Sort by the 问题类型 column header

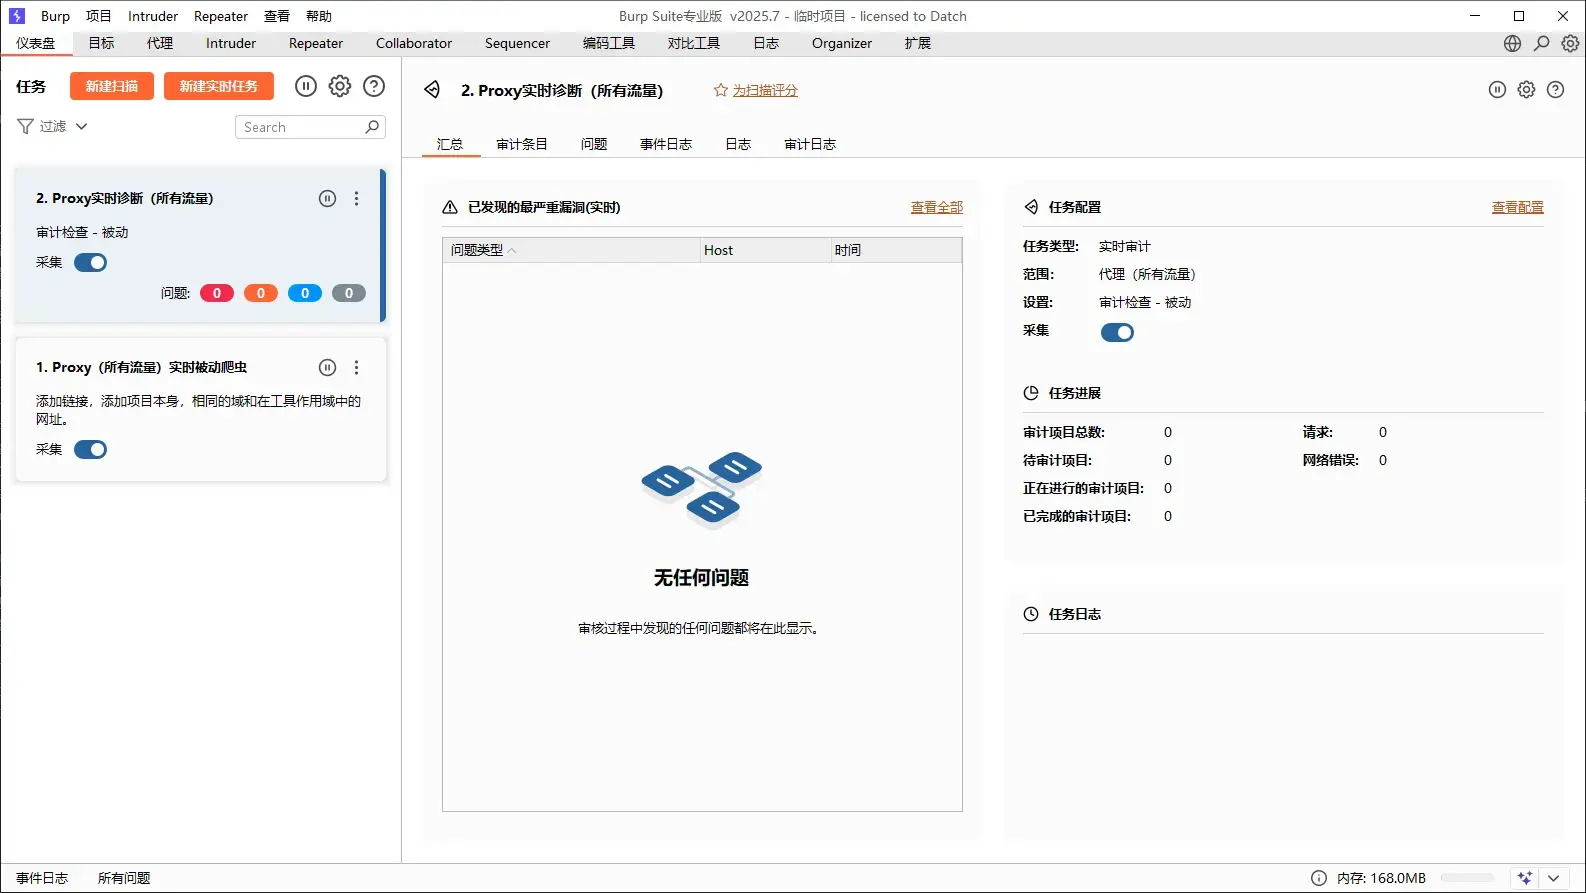click(571, 250)
